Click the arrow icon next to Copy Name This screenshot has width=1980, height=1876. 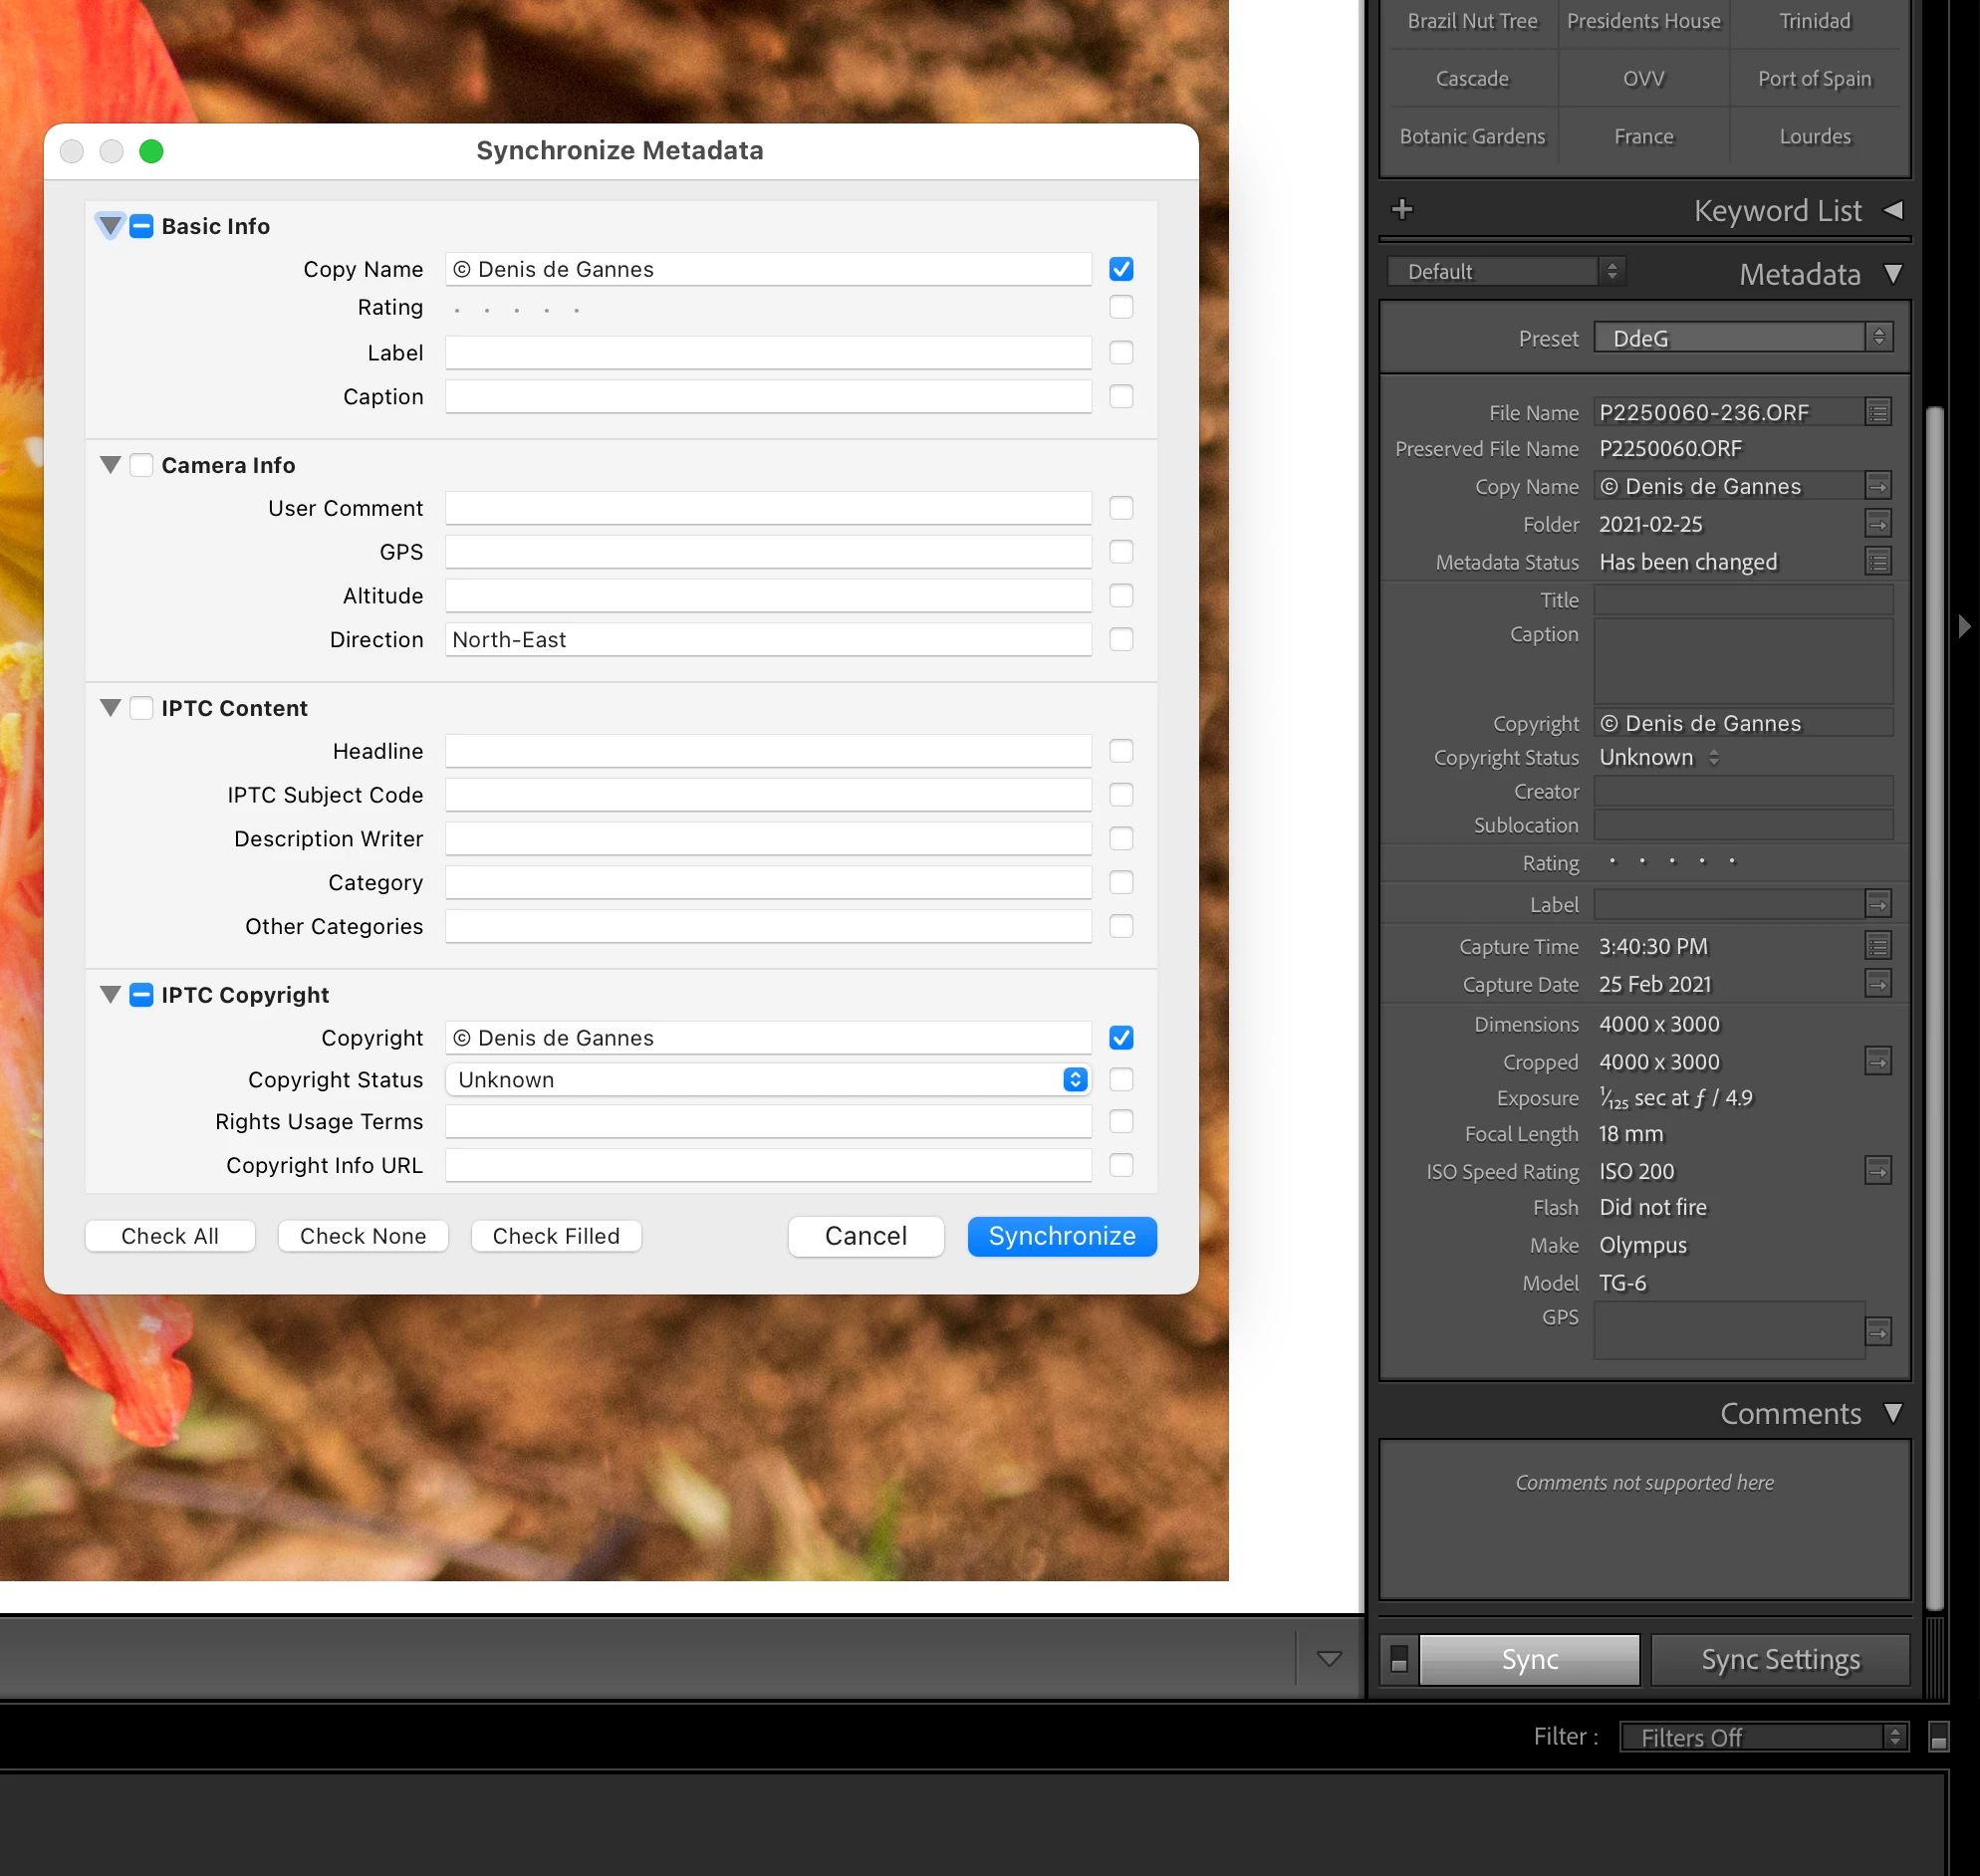tap(1878, 486)
